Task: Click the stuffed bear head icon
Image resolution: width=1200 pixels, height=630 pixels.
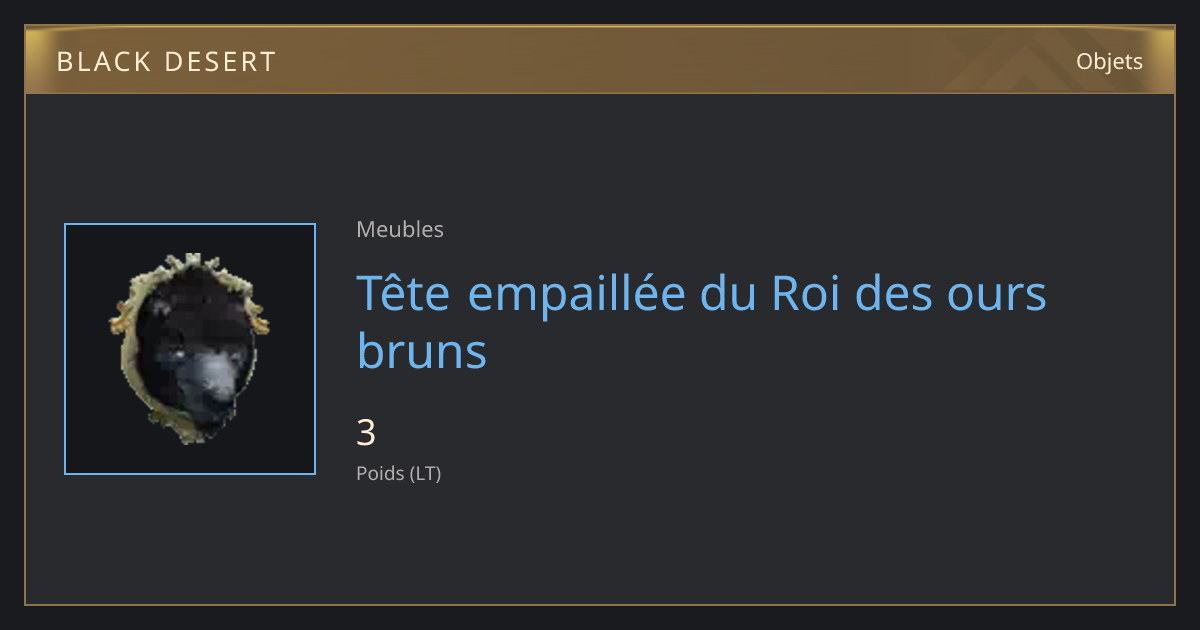Action: point(189,349)
